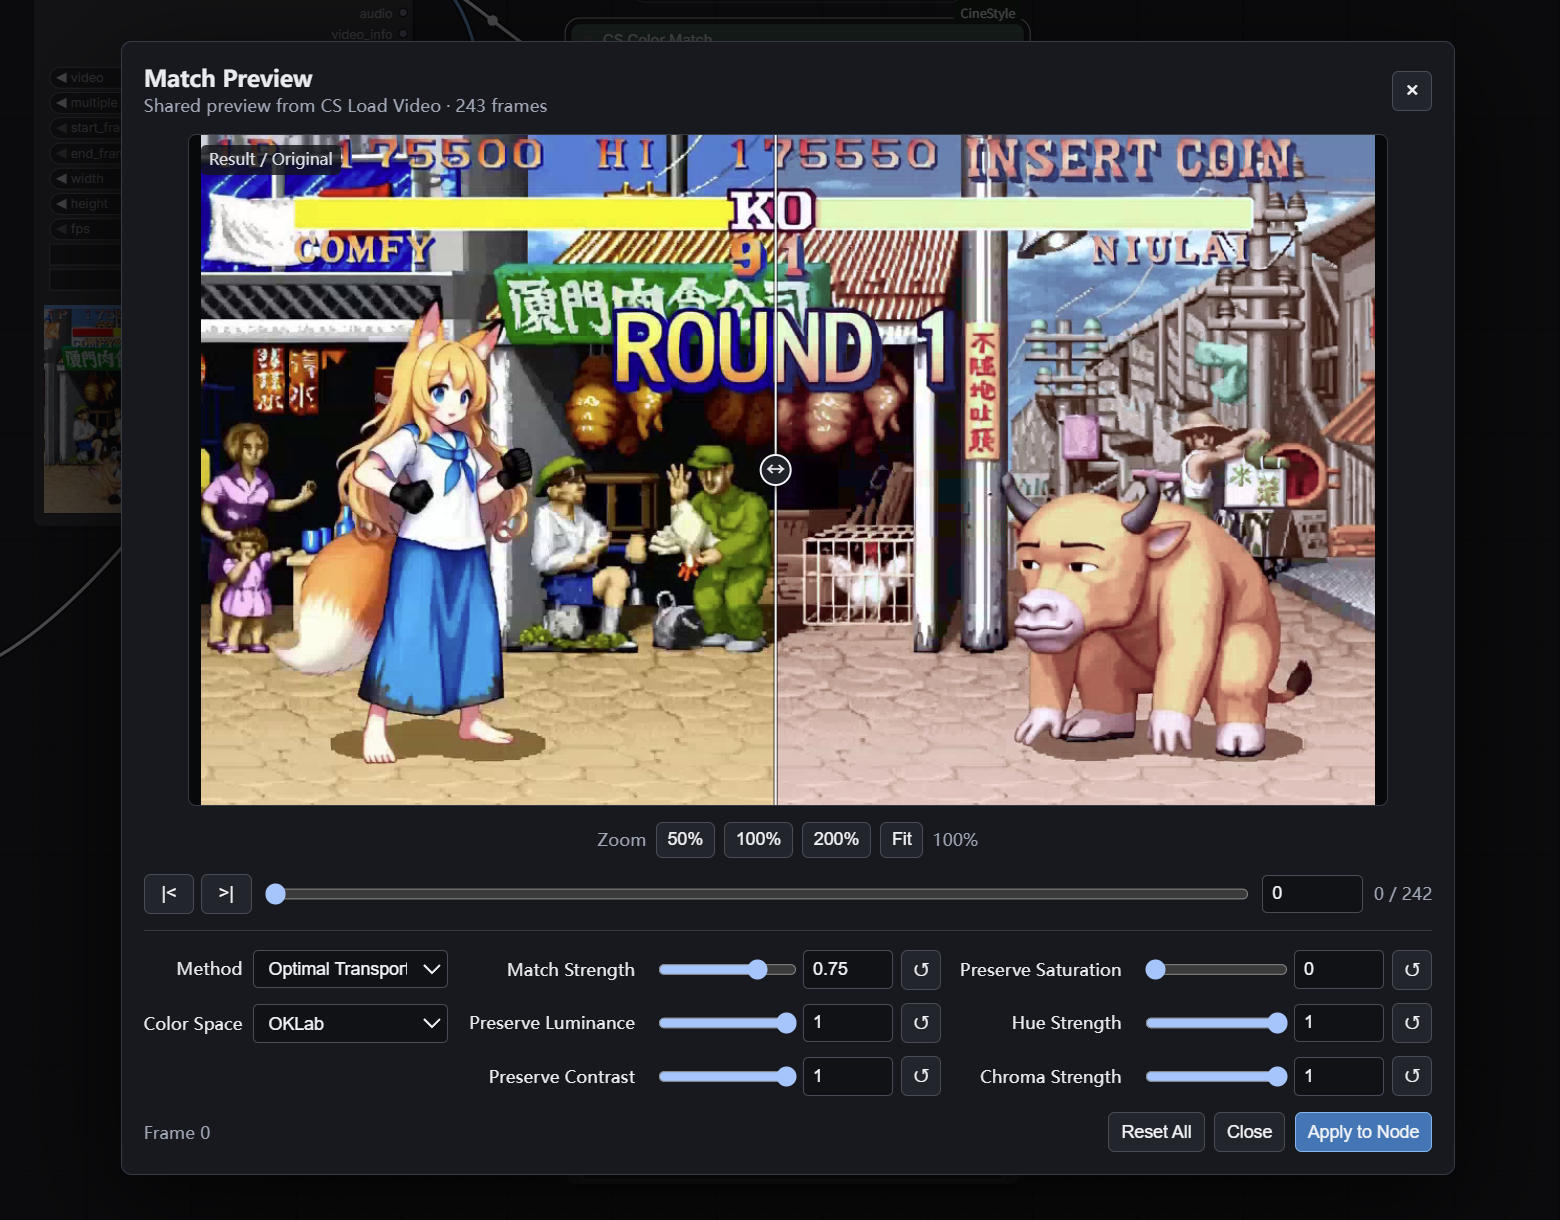Click Reset All button
The width and height of the screenshot is (1560, 1220).
point(1156,1132)
